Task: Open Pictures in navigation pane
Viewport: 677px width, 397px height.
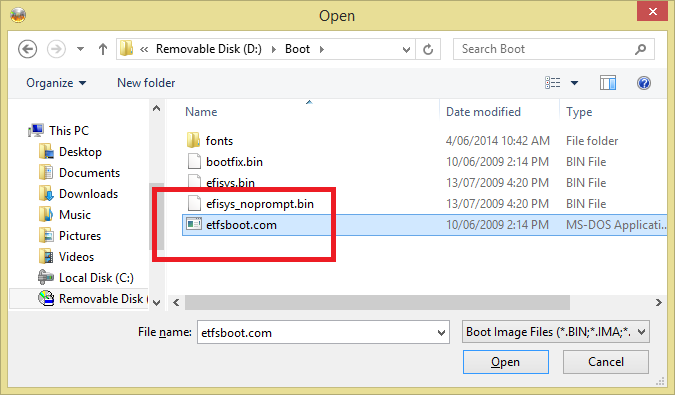Action: pyautogui.click(x=80, y=236)
